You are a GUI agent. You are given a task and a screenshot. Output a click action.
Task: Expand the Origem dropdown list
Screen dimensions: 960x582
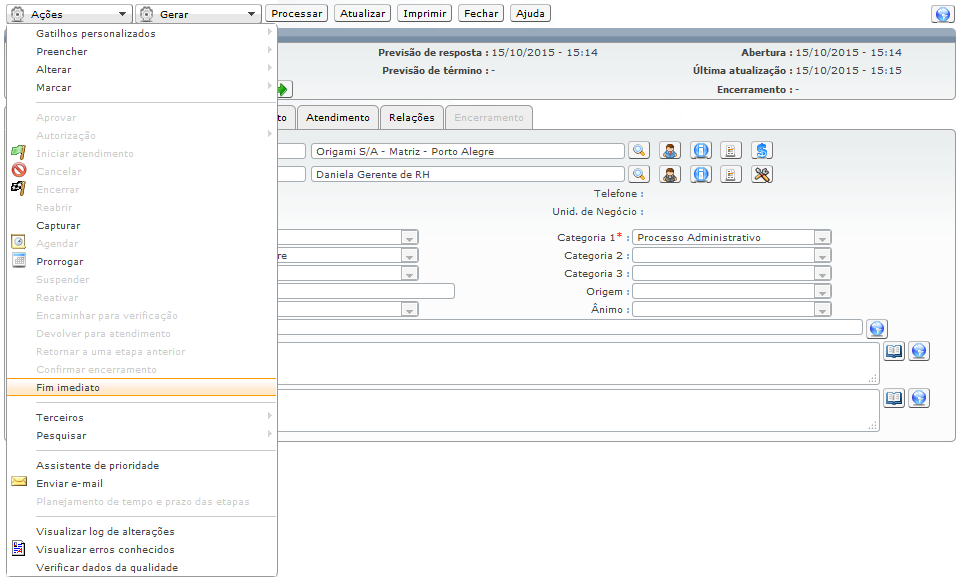(x=822, y=292)
